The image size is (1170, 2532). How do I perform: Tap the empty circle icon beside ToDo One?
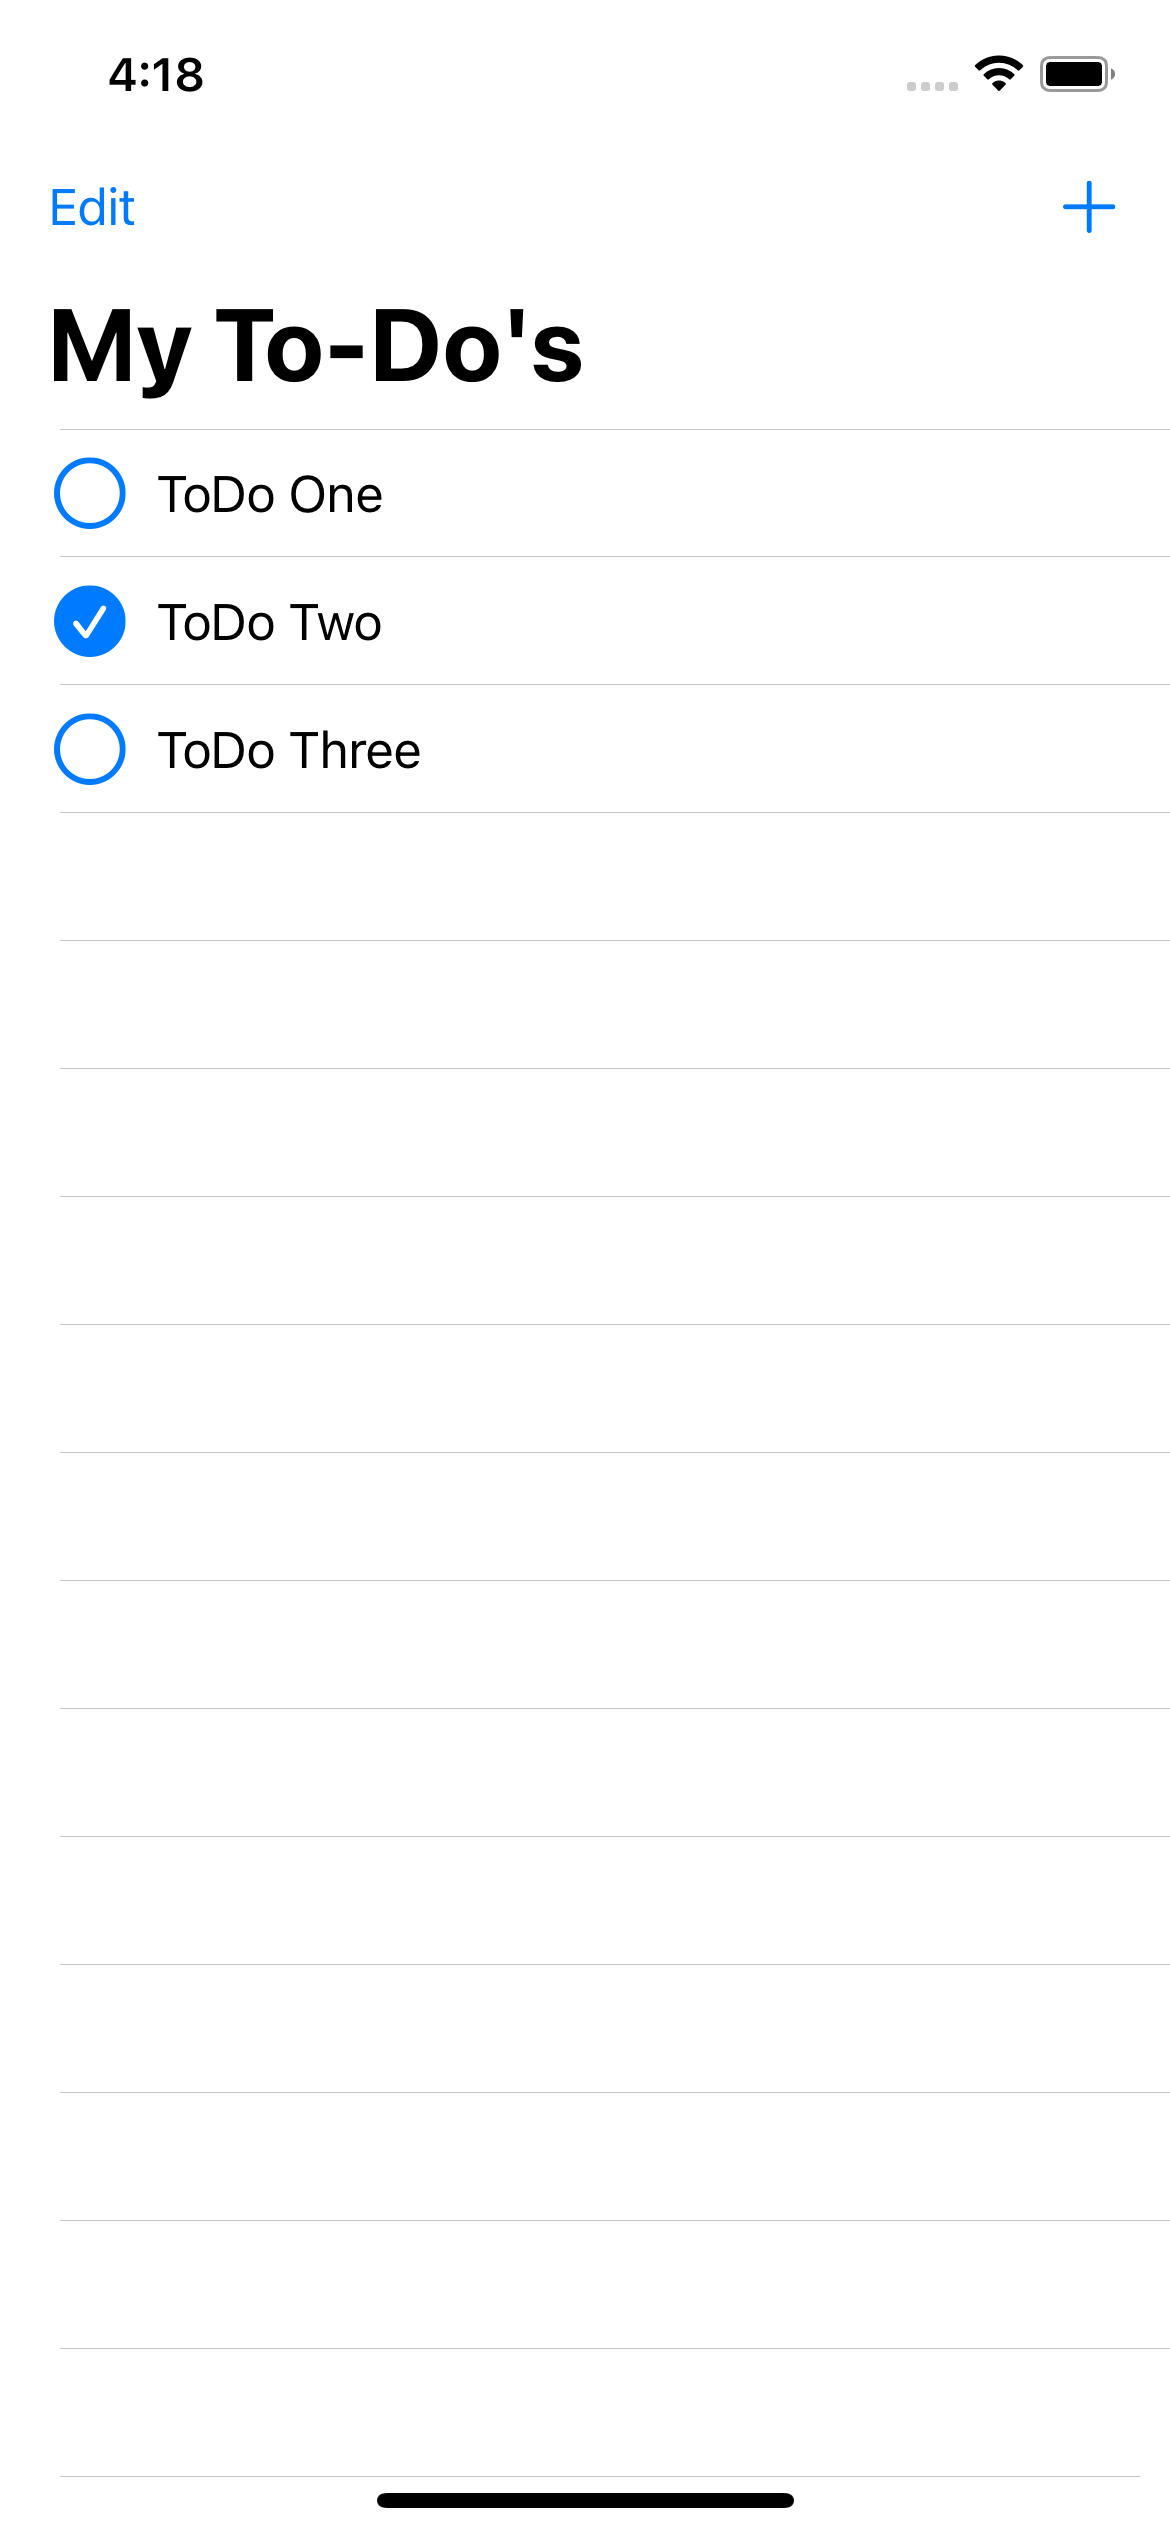click(89, 492)
